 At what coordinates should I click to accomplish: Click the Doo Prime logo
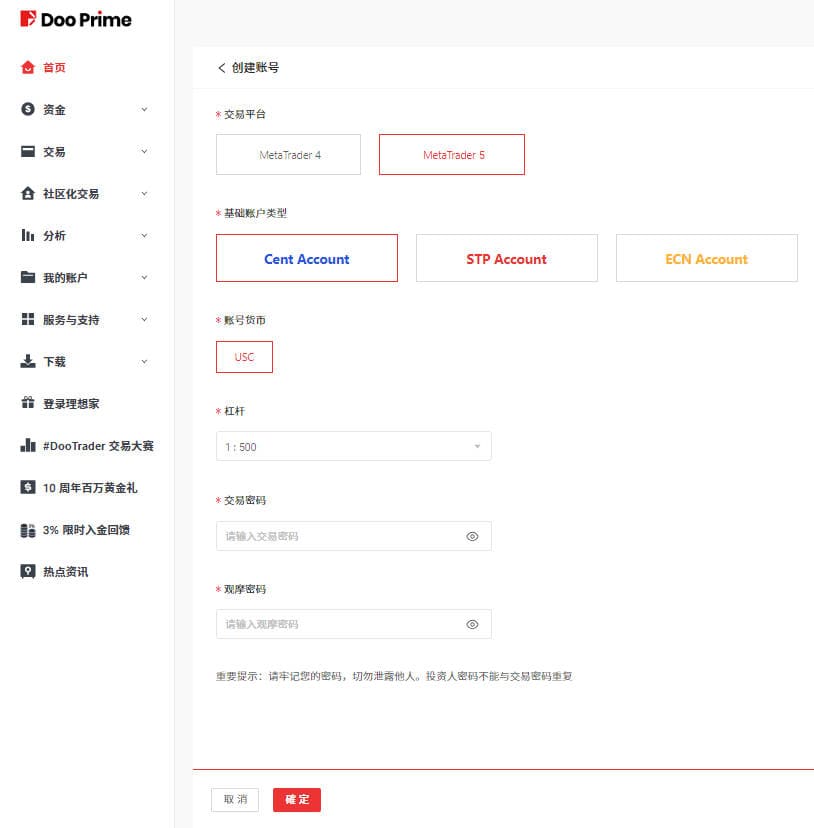pos(76,20)
